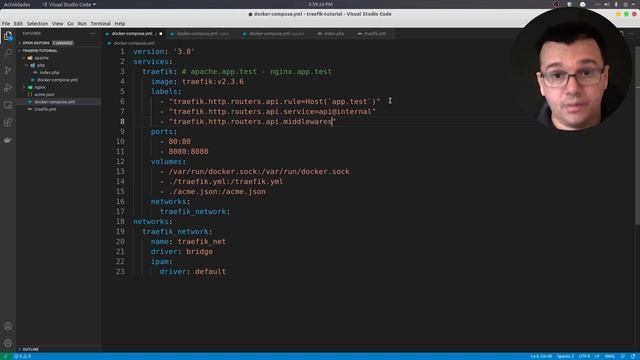Open the Selection menu
The width and height of the screenshot is (640, 360).
37,24
